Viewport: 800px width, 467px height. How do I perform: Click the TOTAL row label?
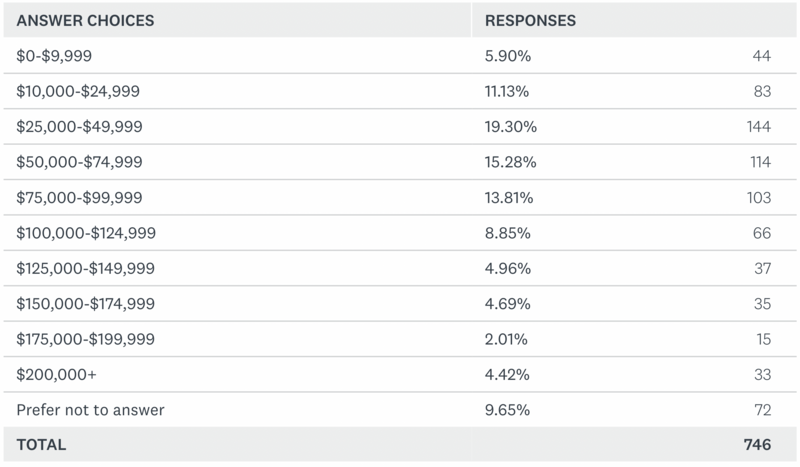tap(41, 446)
